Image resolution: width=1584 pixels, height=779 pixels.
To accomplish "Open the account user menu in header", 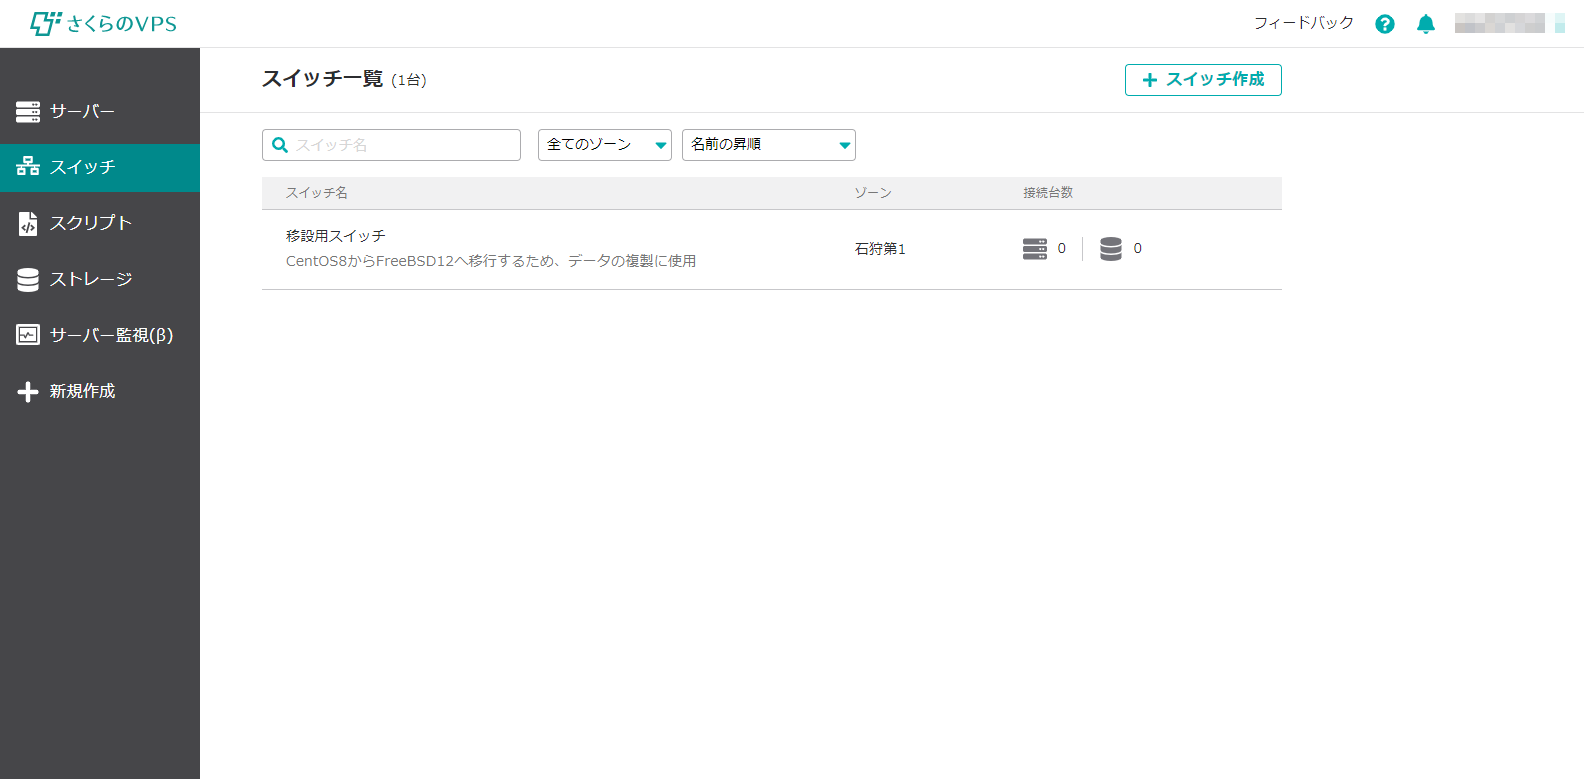I will click(x=1508, y=24).
